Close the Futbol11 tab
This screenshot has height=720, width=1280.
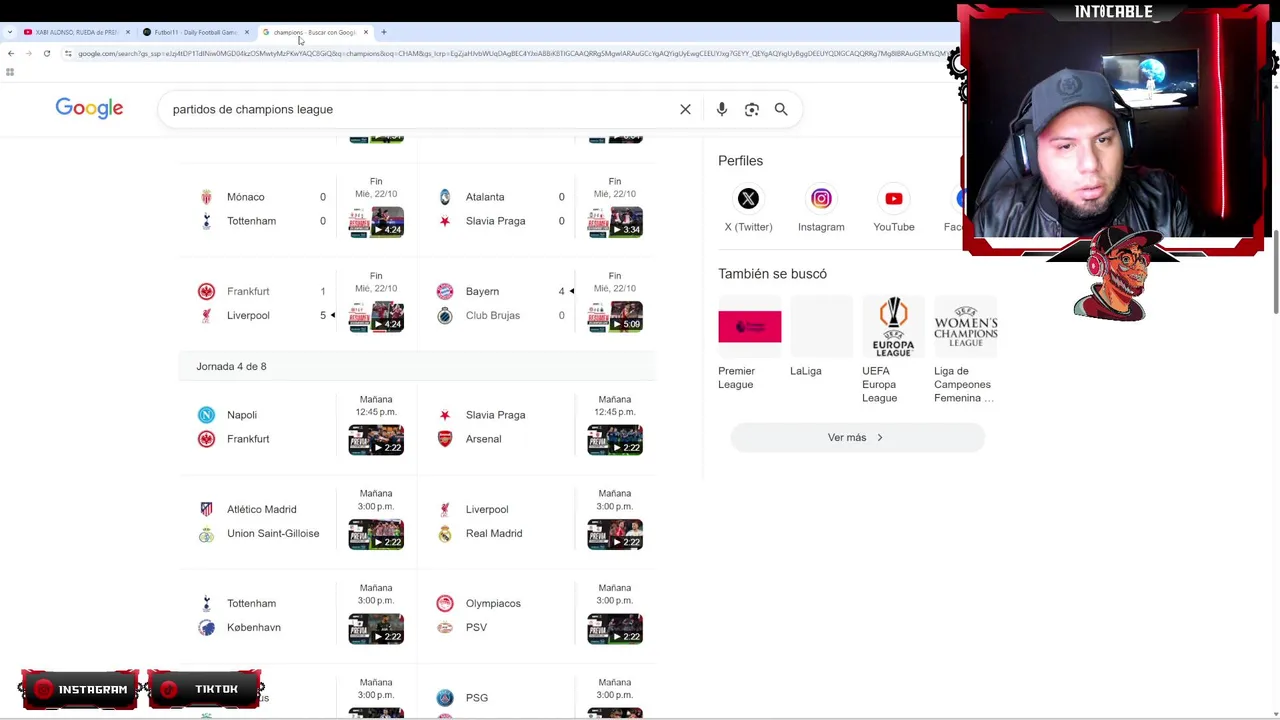coord(247,32)
